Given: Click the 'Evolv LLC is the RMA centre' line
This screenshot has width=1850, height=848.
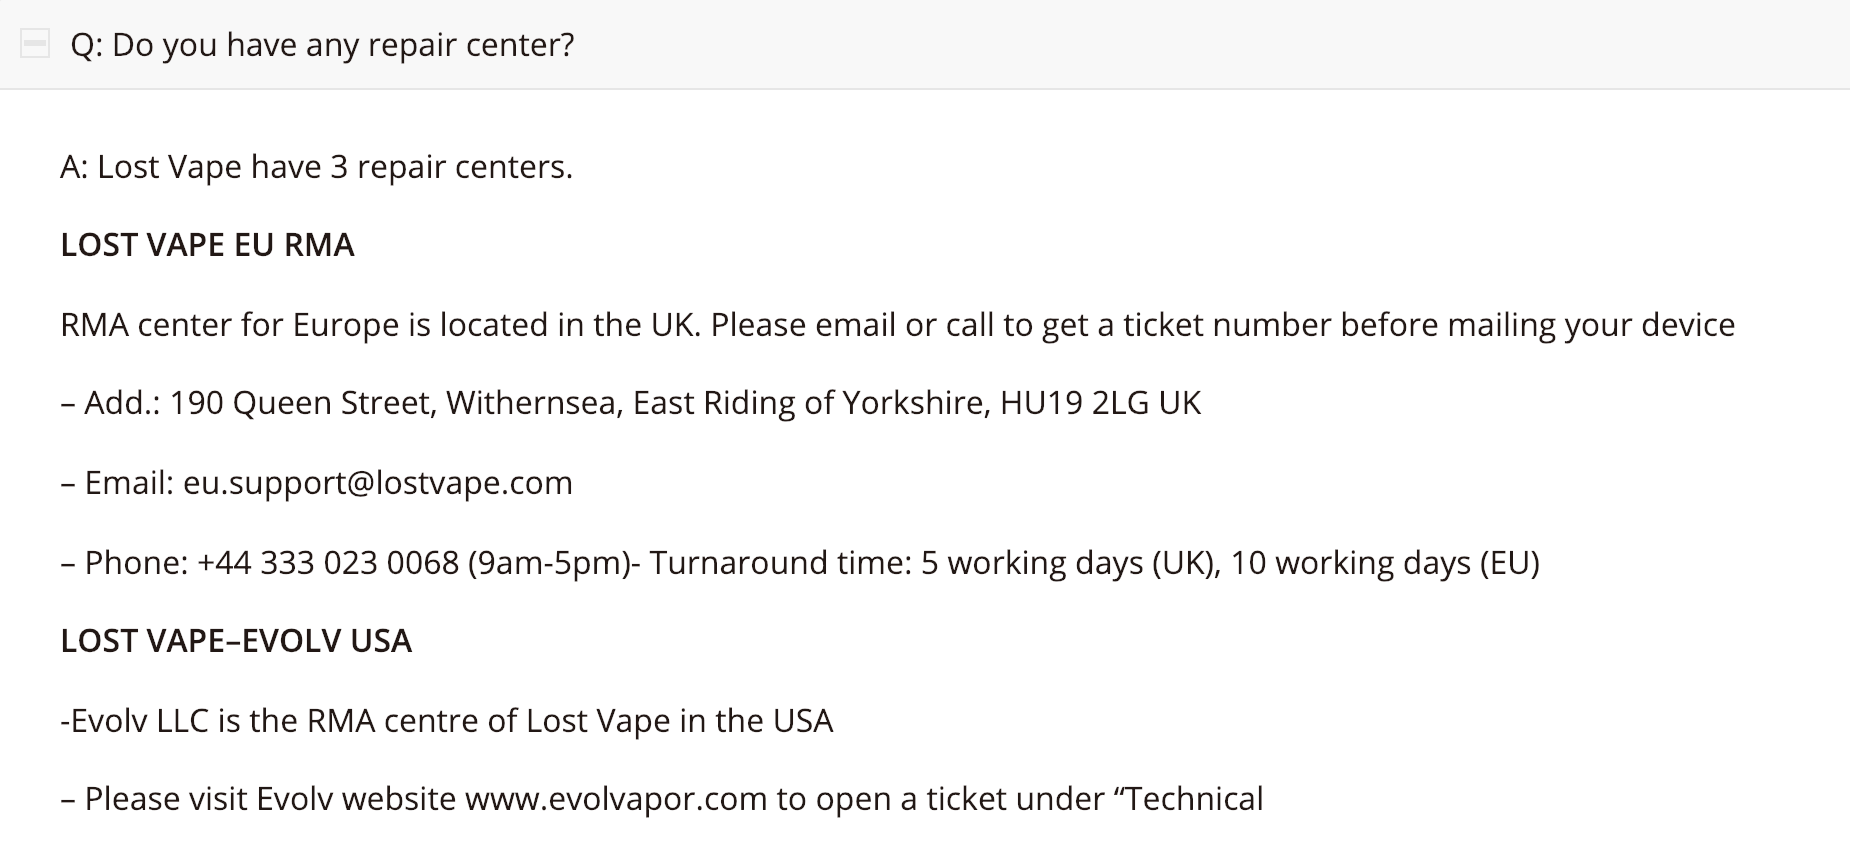Looking at the screenshot, I should (x=446, y=721).
